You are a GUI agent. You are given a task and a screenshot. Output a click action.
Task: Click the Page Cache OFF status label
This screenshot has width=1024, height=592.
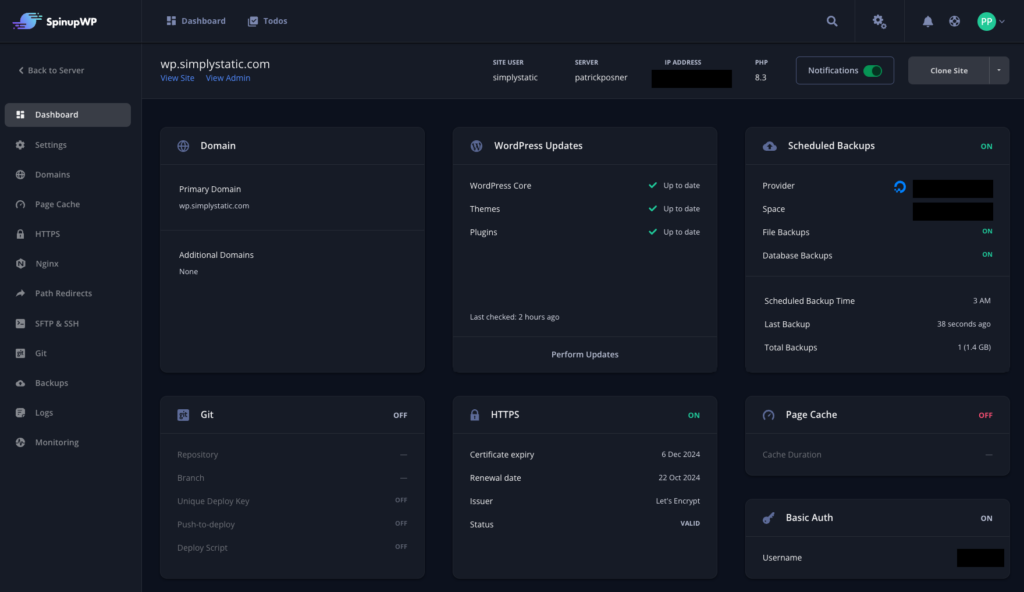coord(985,415)
